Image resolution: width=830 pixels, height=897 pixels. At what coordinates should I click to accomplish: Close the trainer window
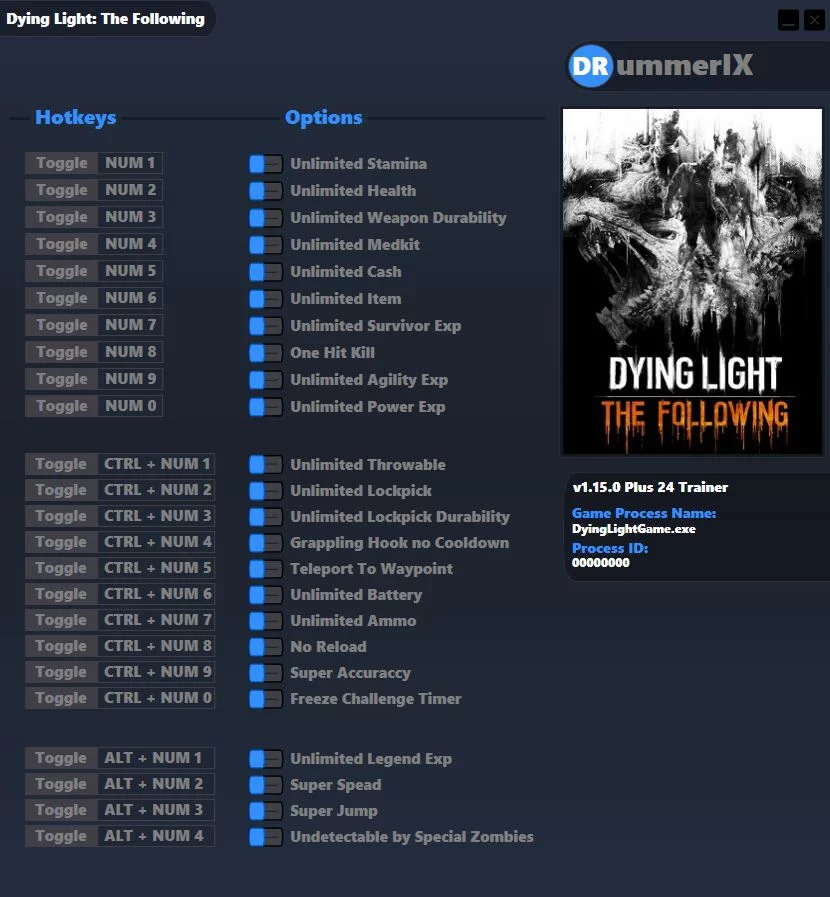[x=814, y=20]
